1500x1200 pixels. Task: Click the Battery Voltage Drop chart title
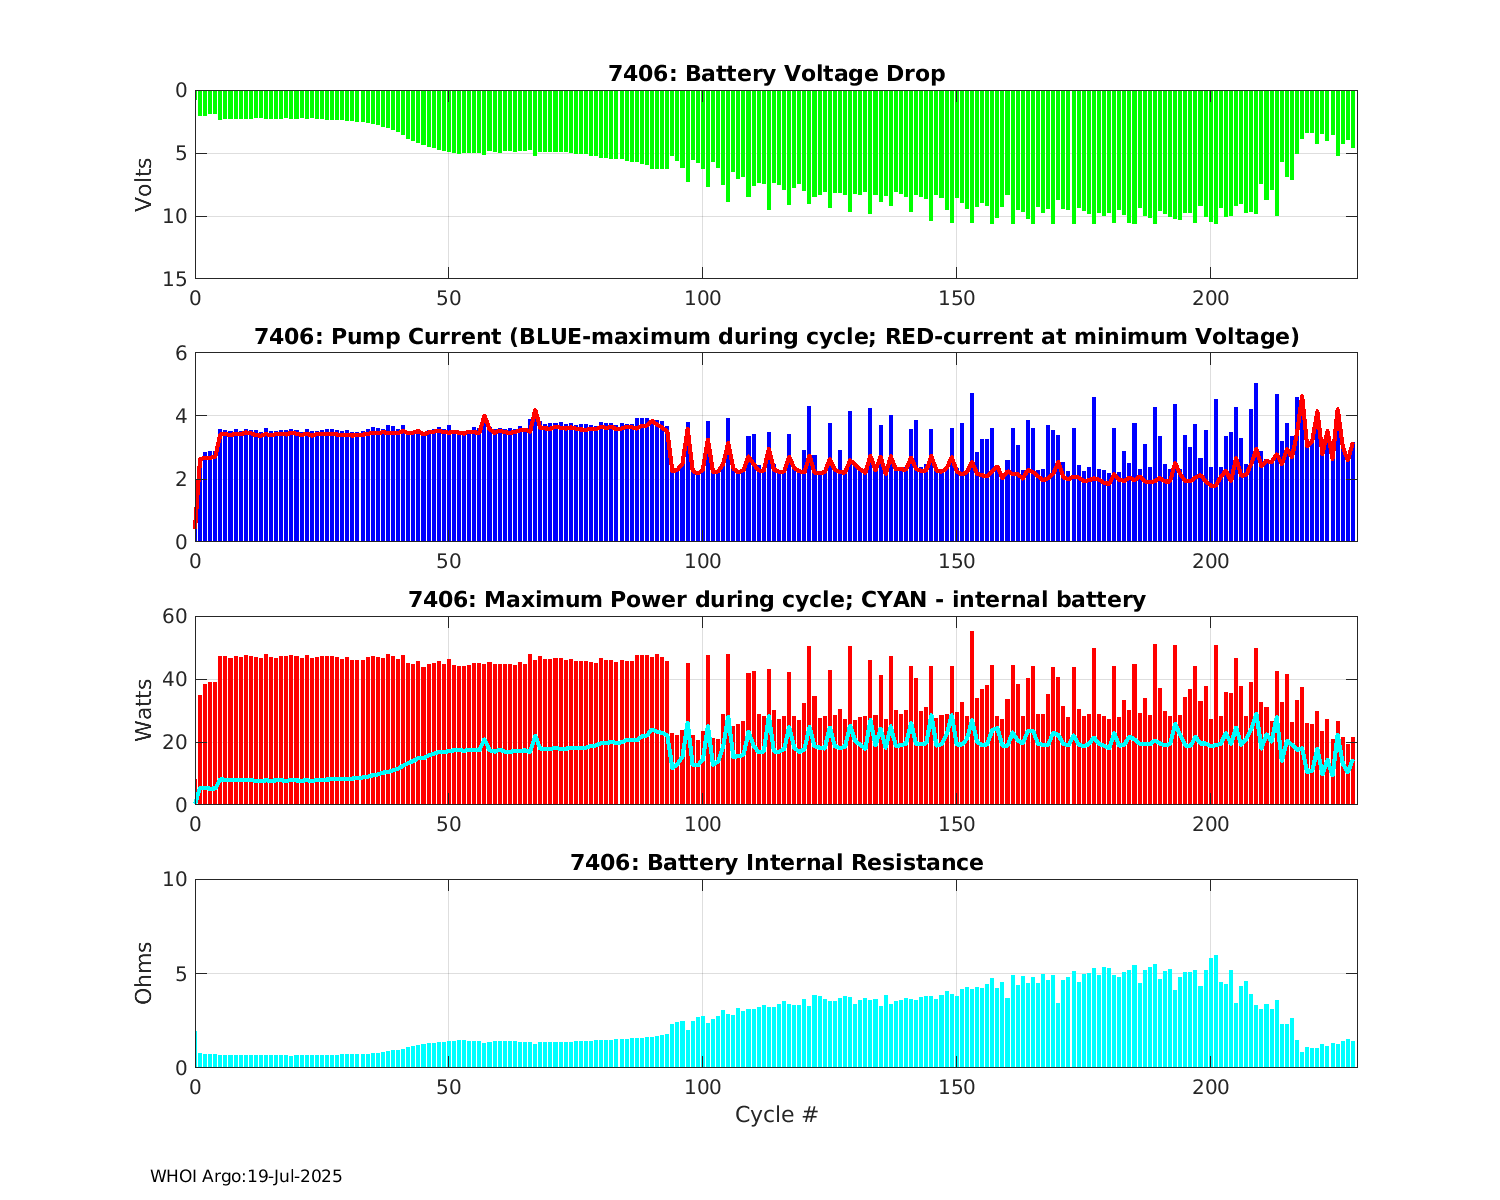click(x=776, y=74)
